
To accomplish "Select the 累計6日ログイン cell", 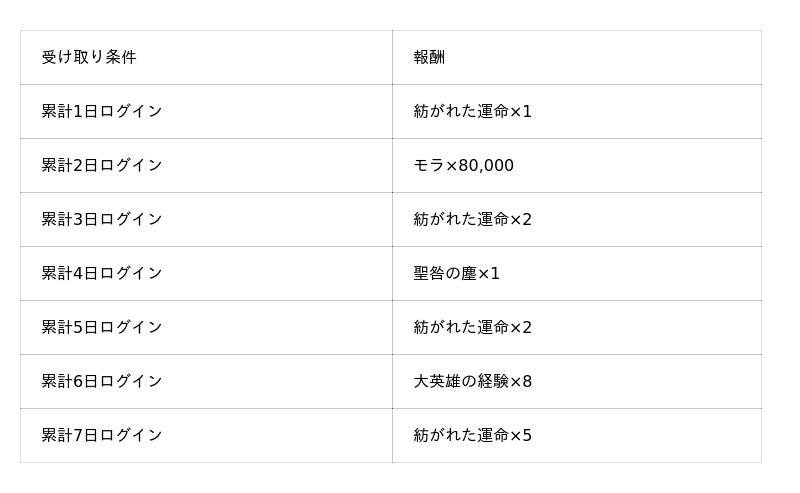I will (x=102, y=381).
